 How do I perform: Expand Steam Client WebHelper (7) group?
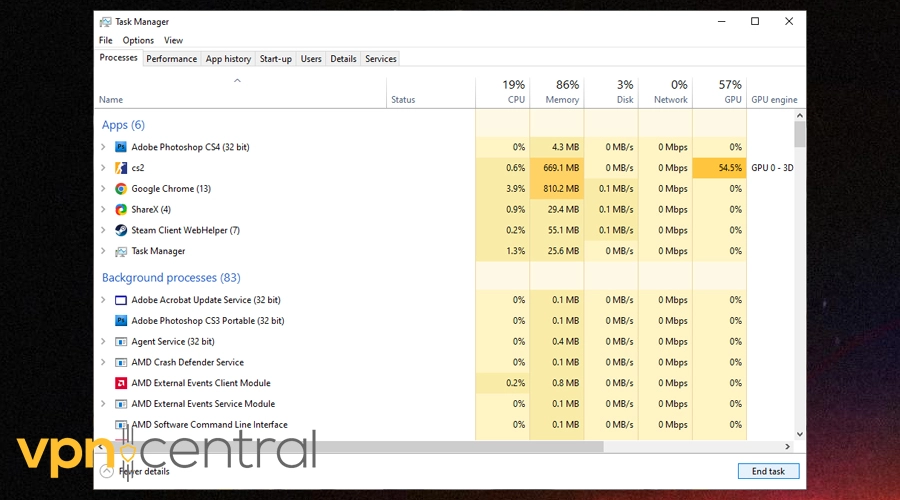(103, 230)
